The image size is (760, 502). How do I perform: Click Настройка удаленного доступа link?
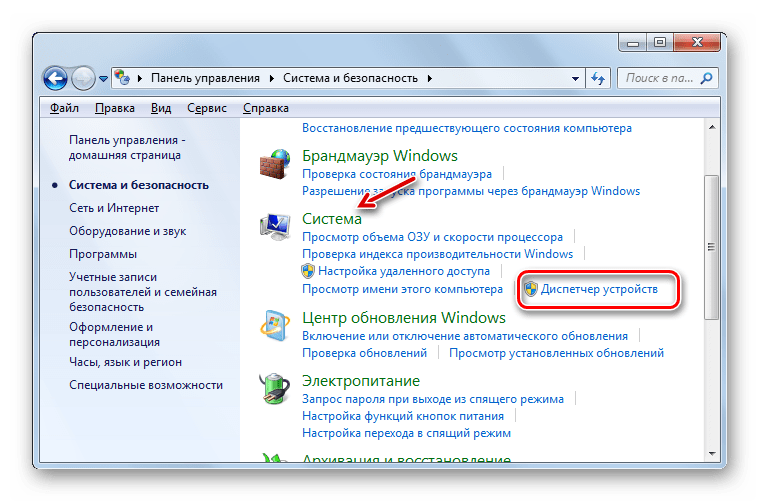(404, 271)
